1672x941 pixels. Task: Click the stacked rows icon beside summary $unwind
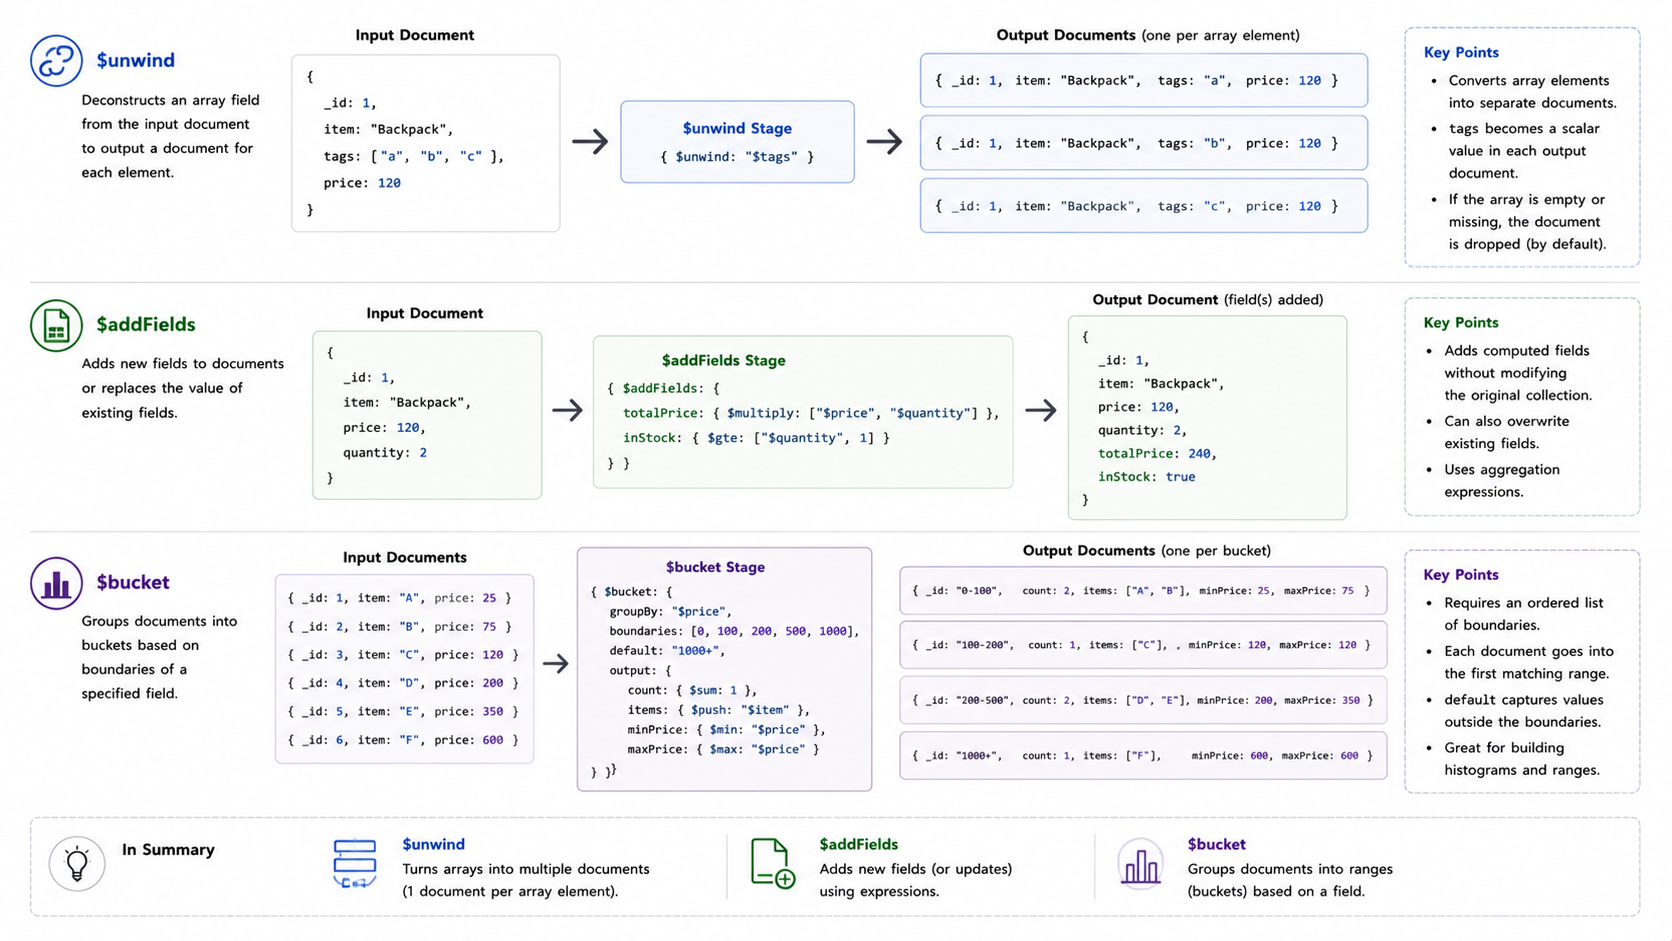tap(355, 864)
